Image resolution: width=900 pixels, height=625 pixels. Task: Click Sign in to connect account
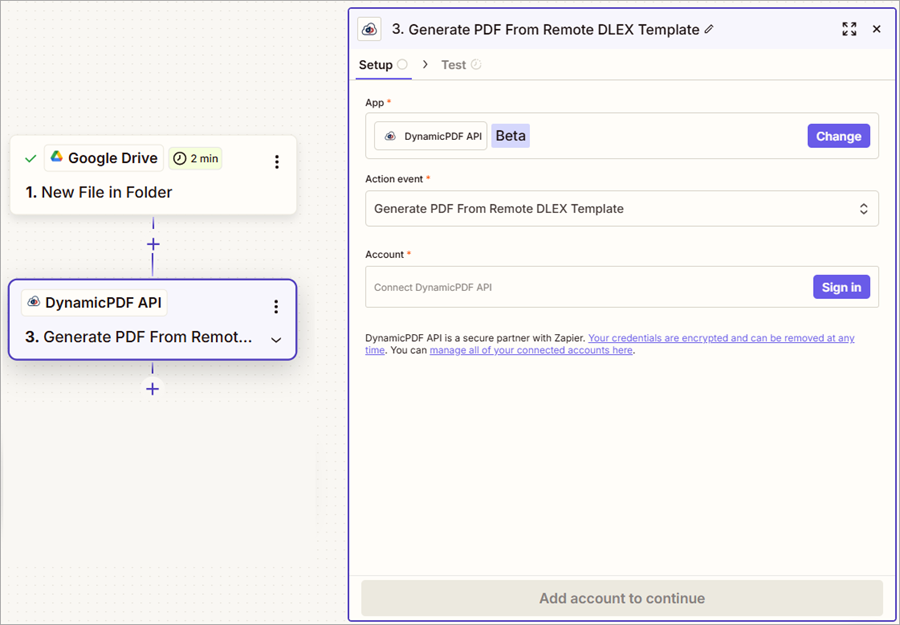[841, 287]
